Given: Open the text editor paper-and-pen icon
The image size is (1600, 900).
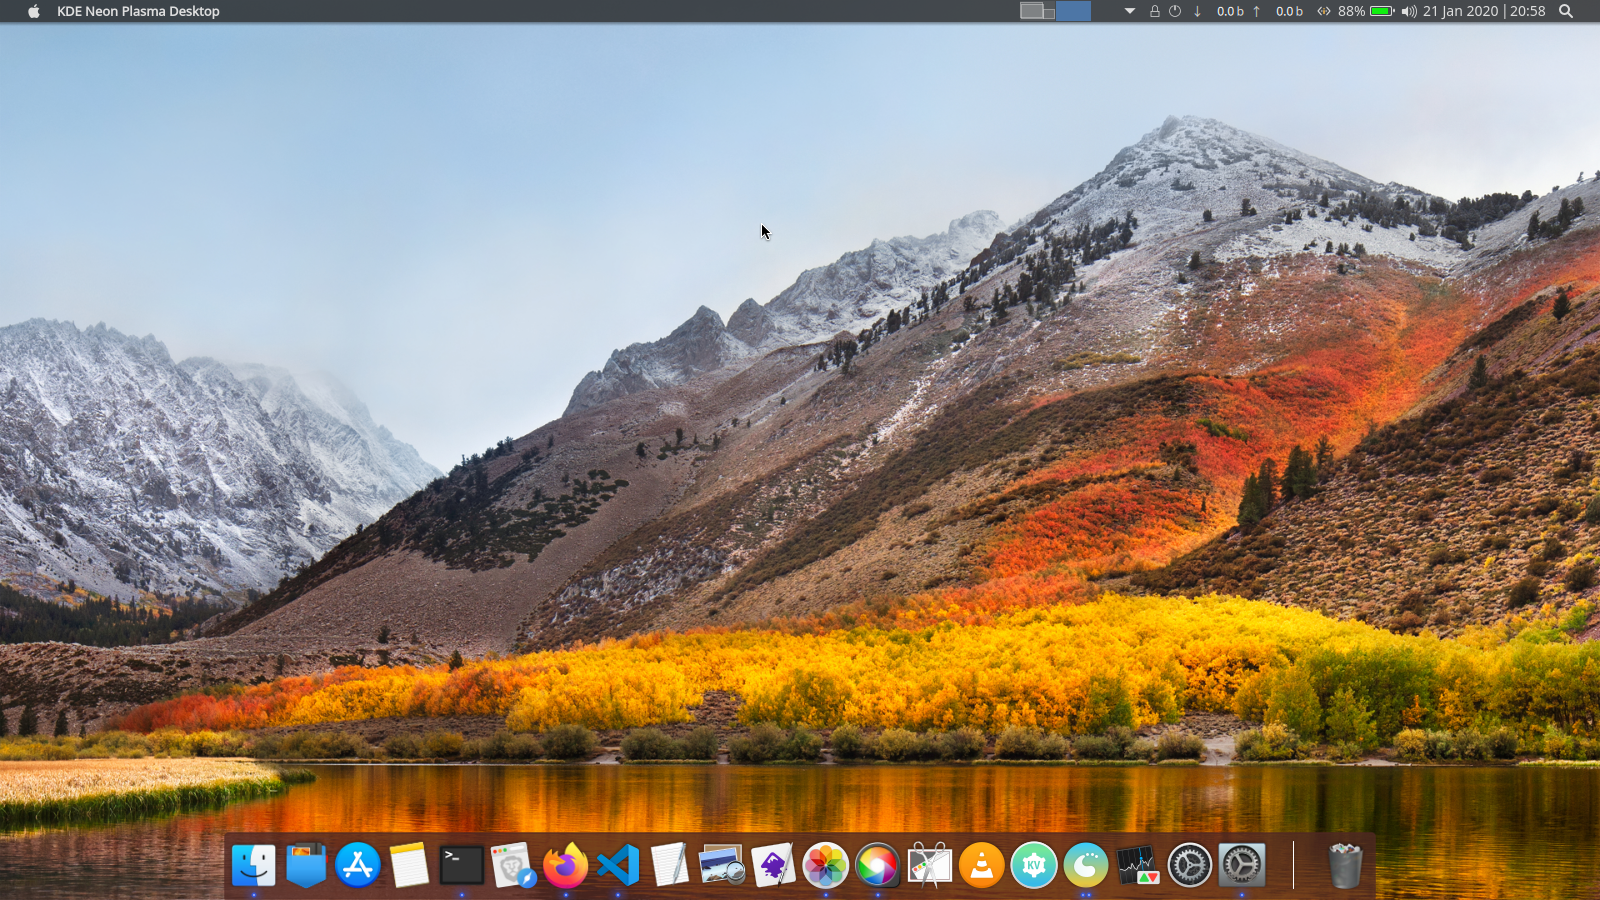Looking at the screenshot, I should pos(670,865).
